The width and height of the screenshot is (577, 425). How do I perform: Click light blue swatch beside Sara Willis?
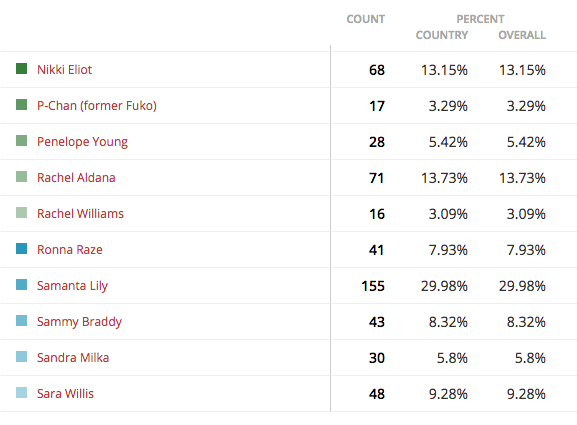21,393
